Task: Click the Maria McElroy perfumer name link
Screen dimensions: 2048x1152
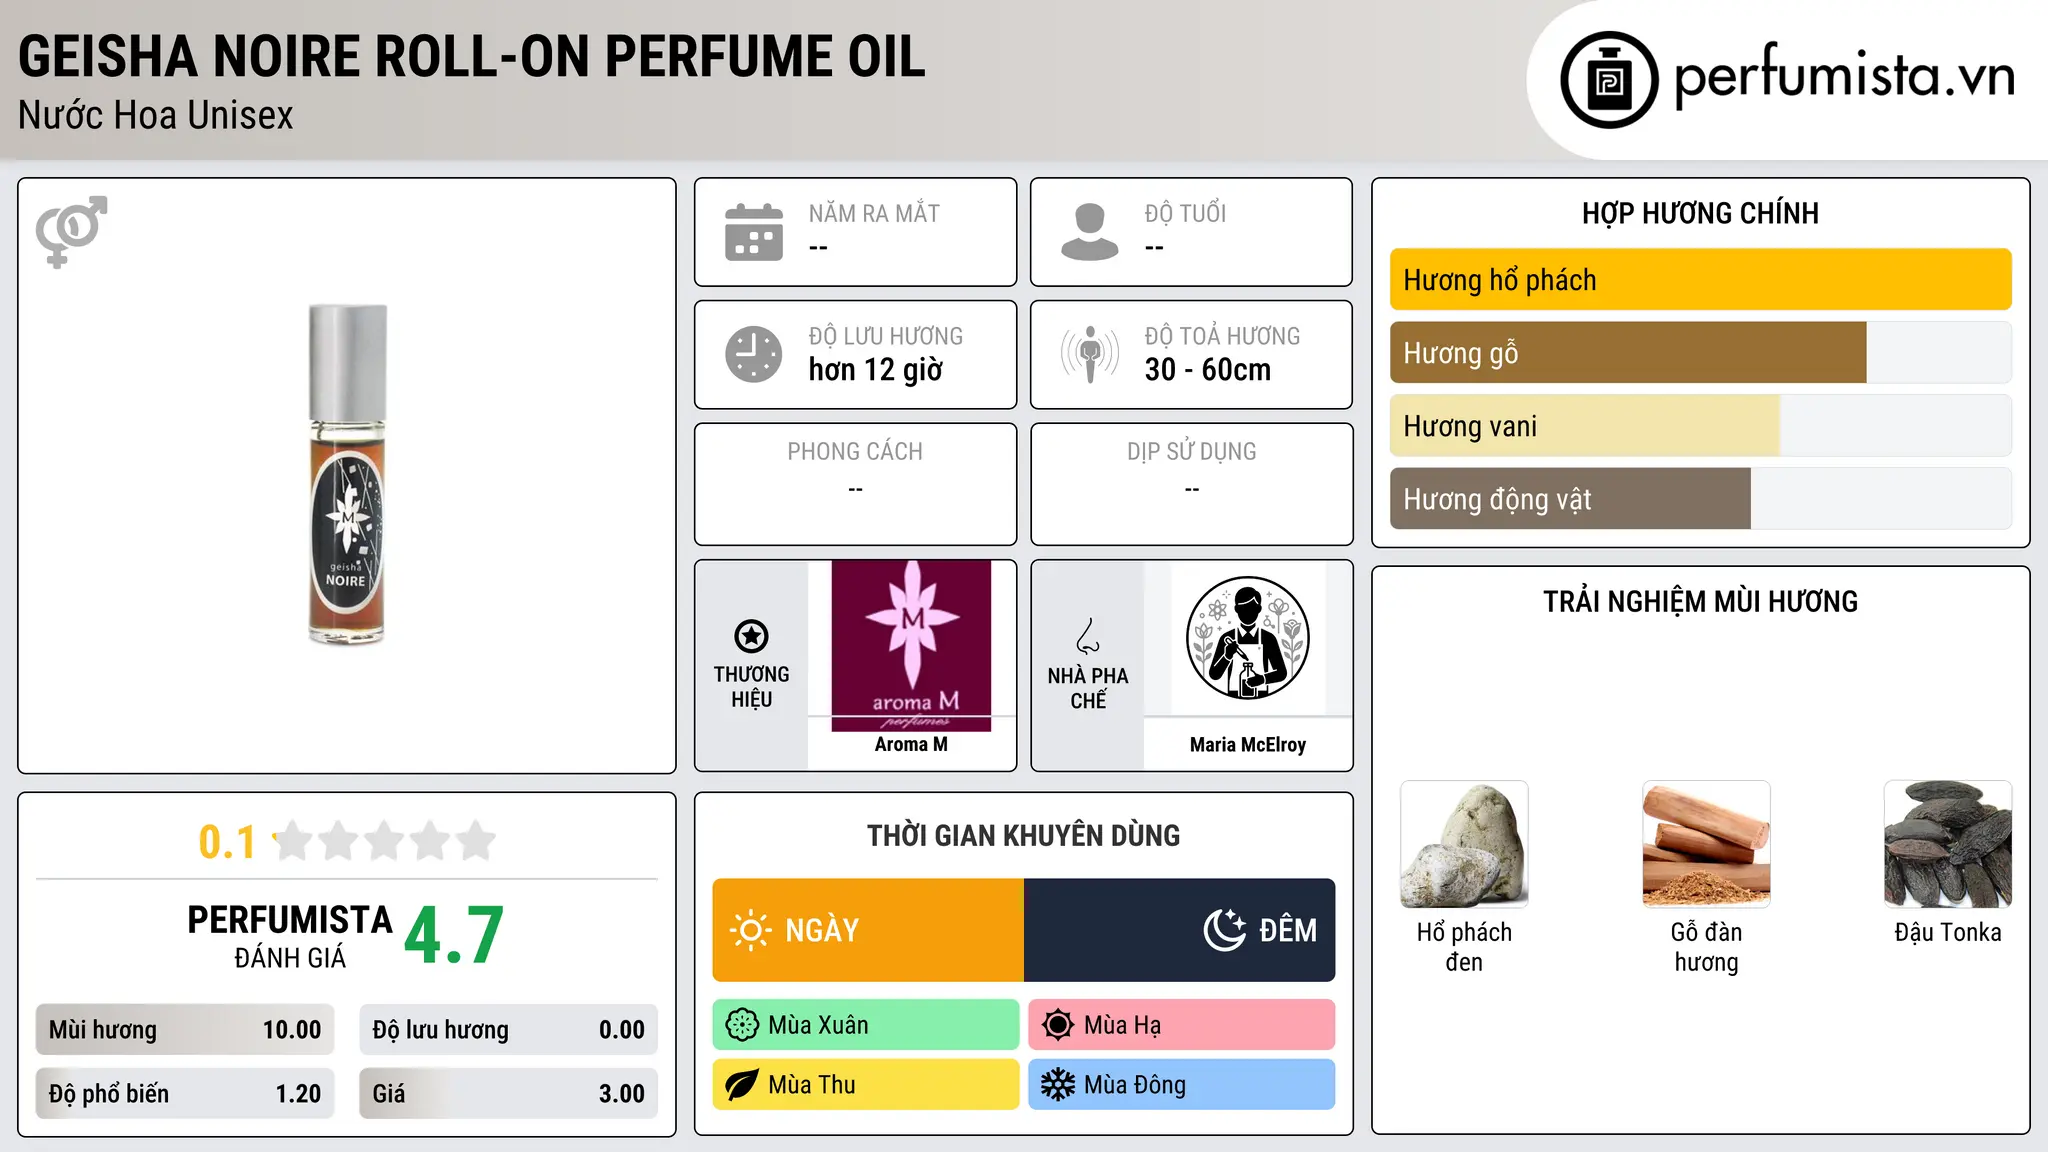Action: click(1248, 745)
